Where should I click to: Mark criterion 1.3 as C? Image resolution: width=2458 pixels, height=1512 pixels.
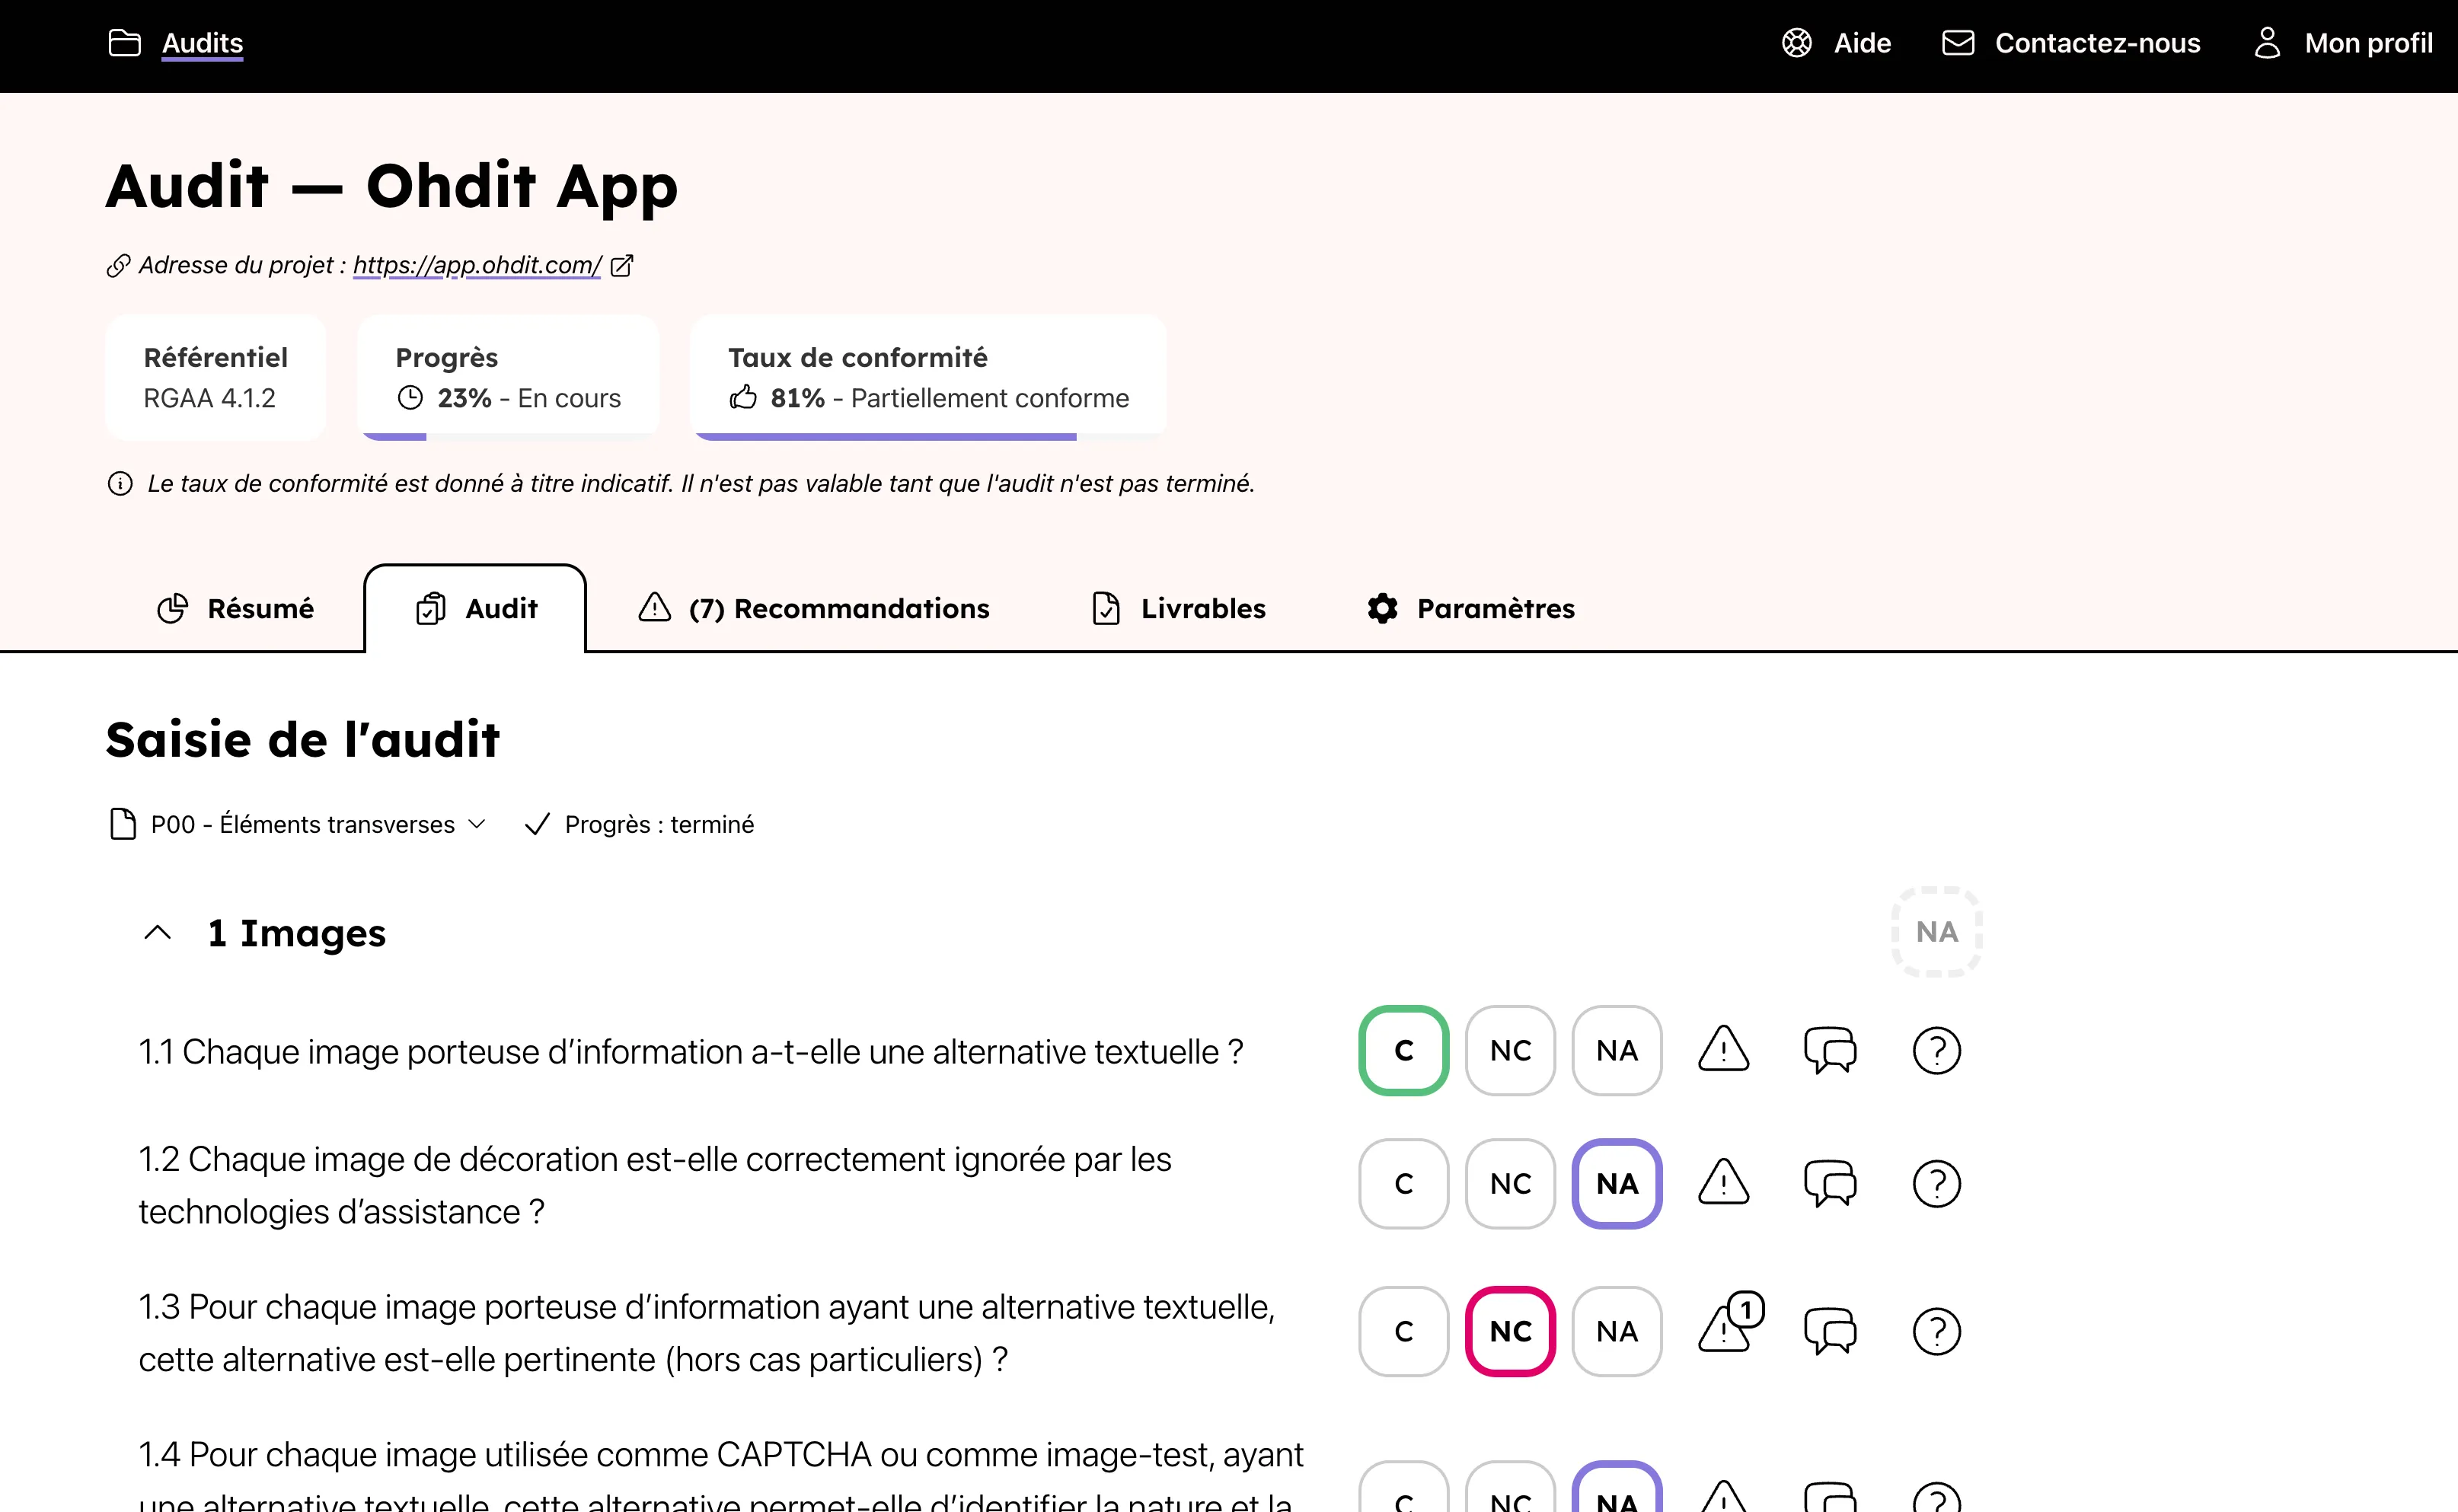click(1404, 1332)
